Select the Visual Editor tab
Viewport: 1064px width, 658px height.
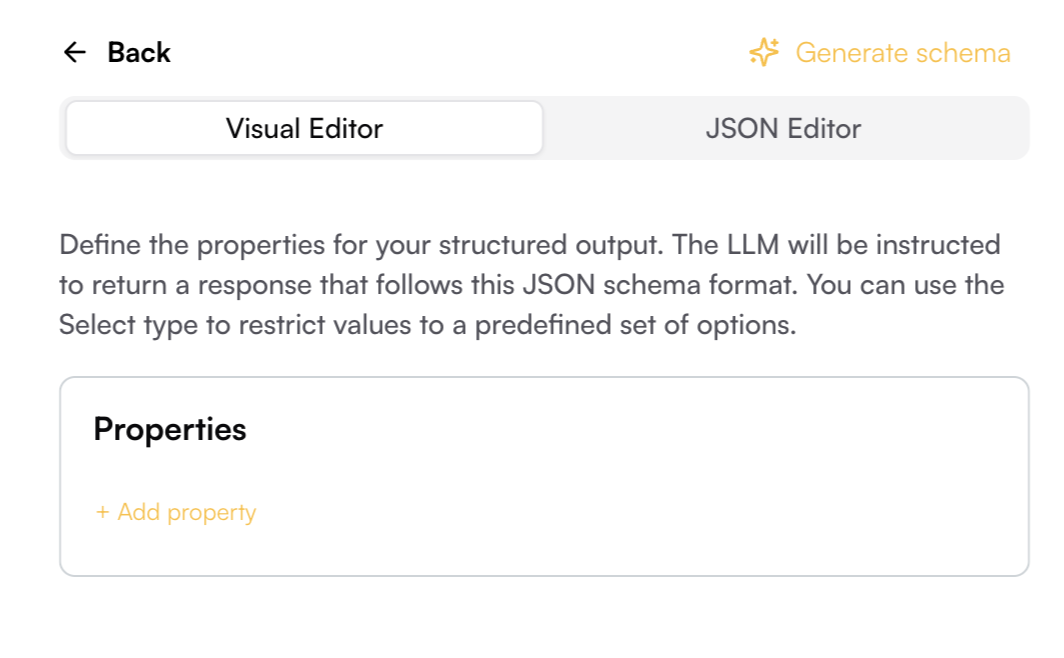pos(305,128)
